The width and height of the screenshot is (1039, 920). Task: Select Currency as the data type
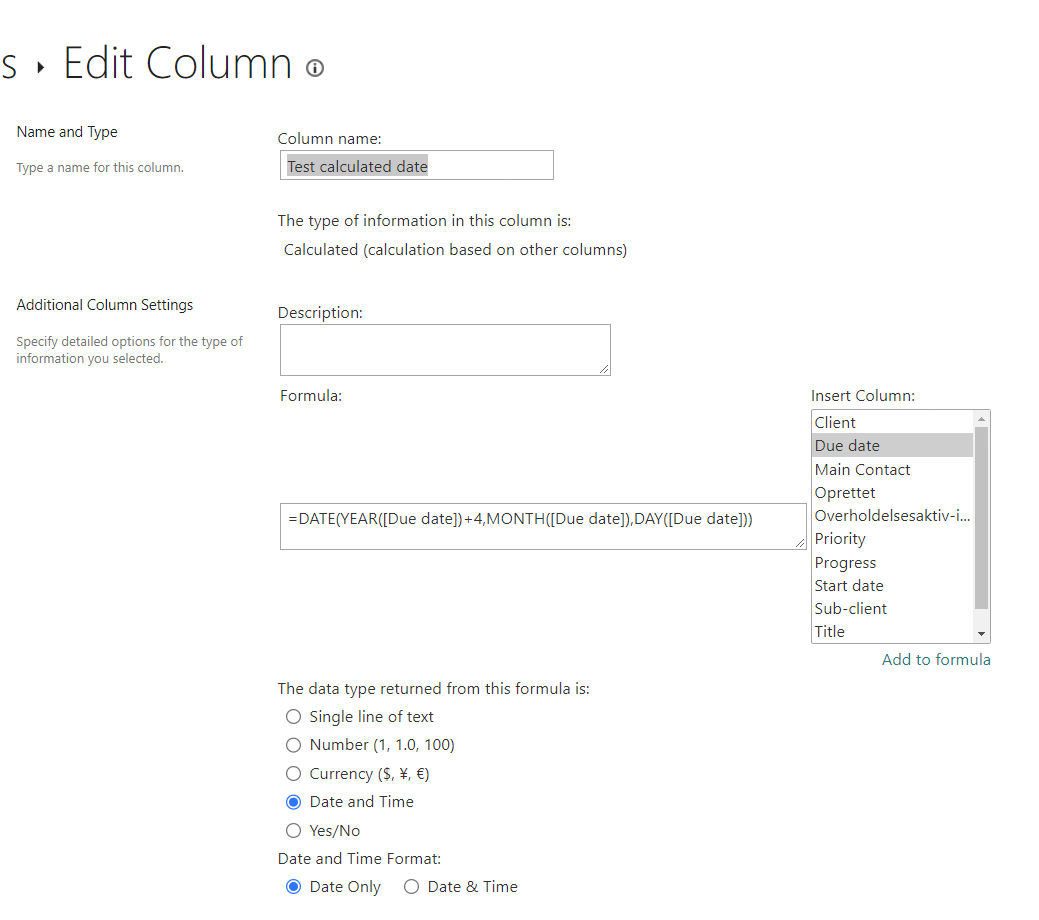click(293, 773)
